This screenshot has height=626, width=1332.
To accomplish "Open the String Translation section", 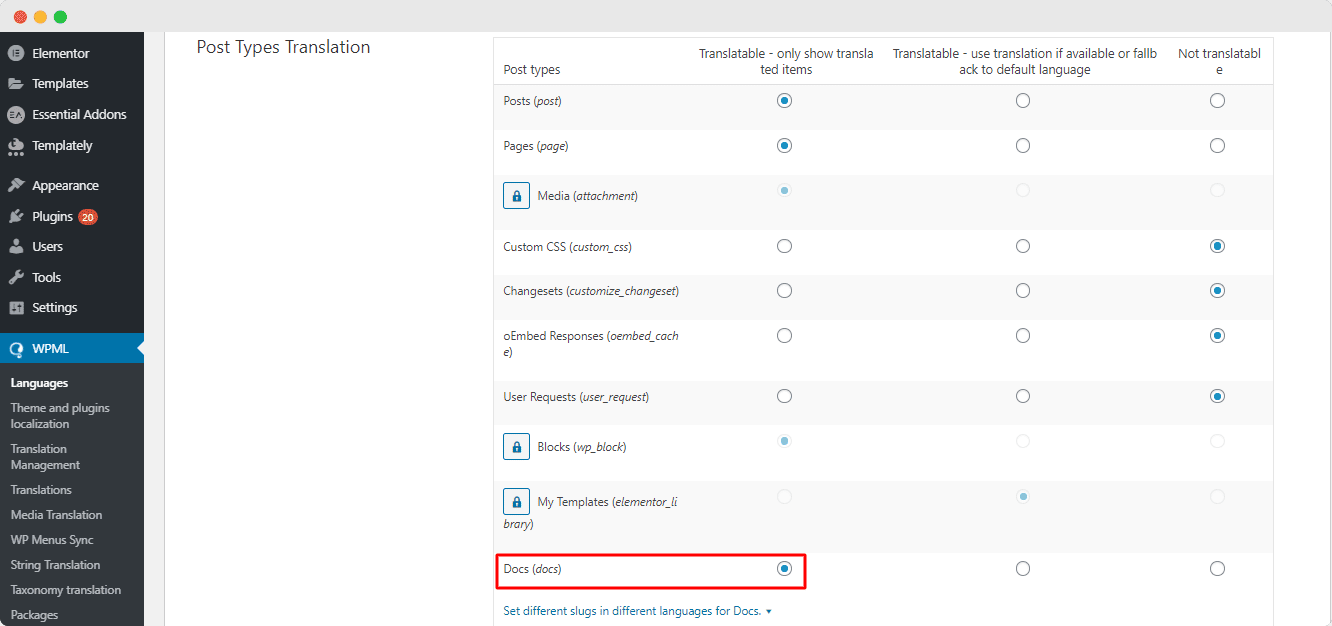I will (51, 564).
